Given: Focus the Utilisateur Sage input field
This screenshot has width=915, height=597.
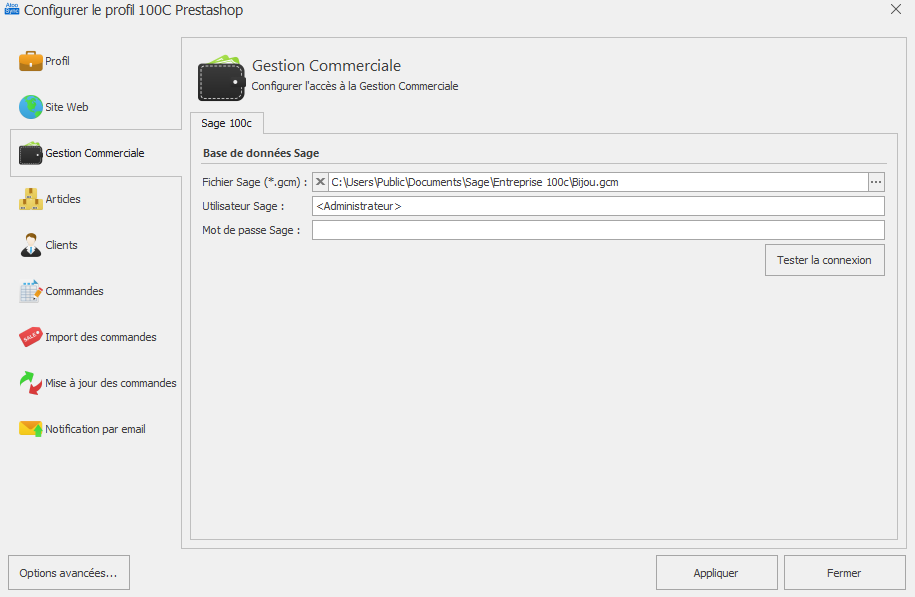Looking at the screenshot, I should 598,206.
